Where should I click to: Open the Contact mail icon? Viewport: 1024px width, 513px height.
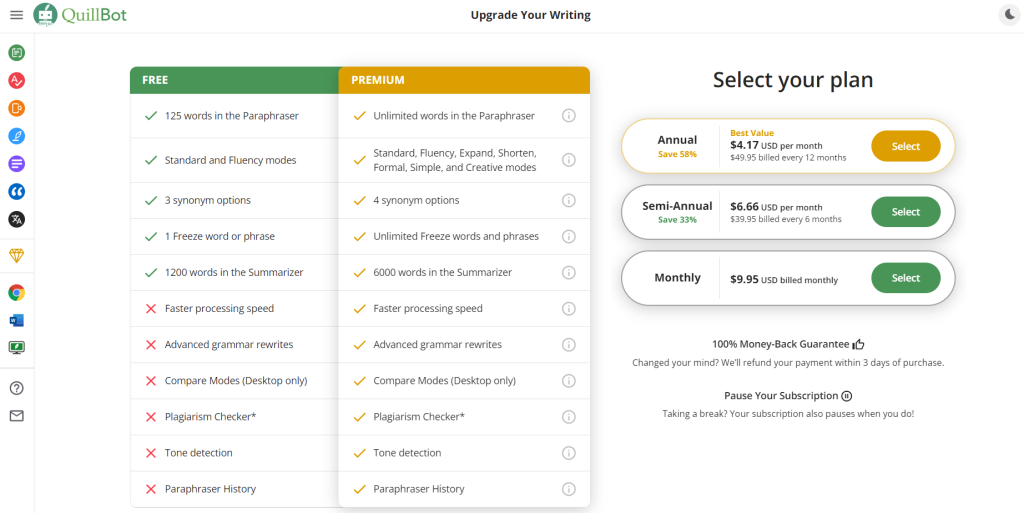pos(16,416)
